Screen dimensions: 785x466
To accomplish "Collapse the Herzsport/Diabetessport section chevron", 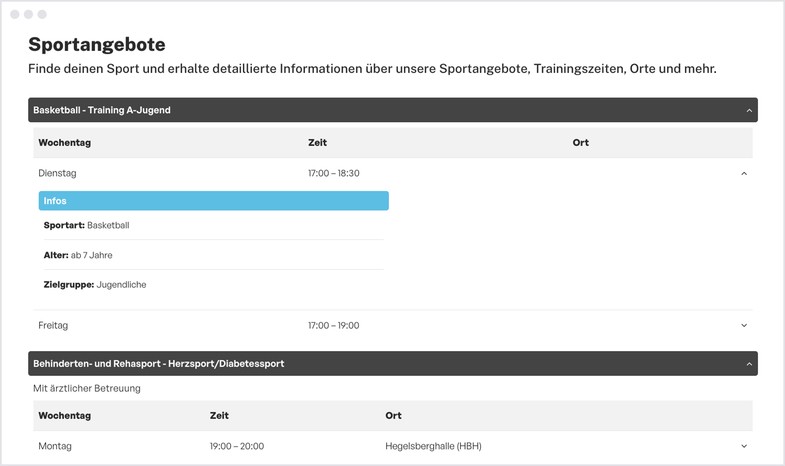I will pyautogui.click(x=749, y=364).
